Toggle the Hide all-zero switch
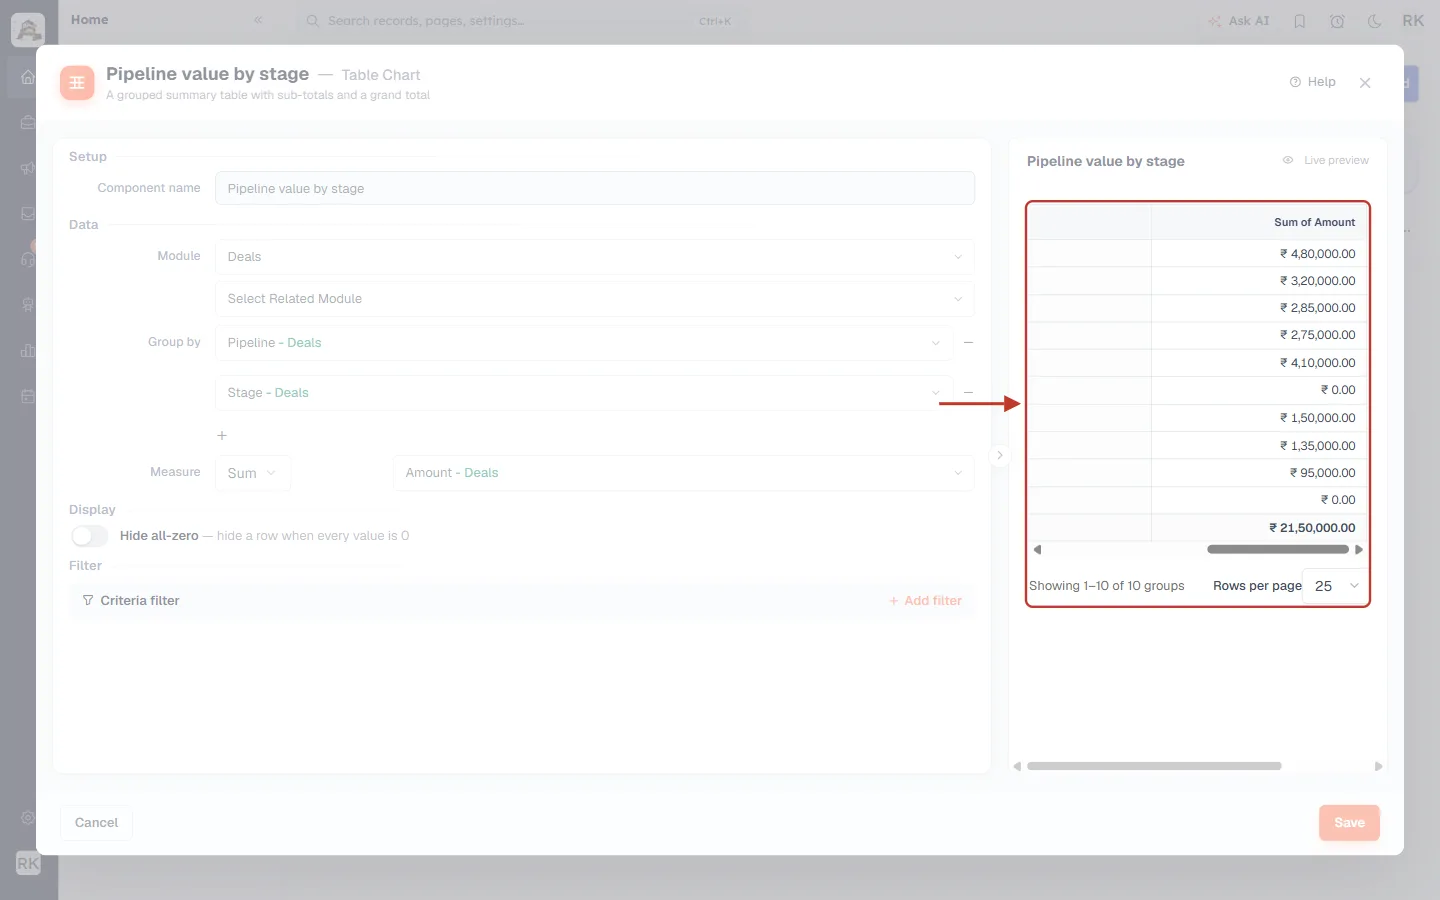The image size is (1440, 900). [x=89, y=536]
